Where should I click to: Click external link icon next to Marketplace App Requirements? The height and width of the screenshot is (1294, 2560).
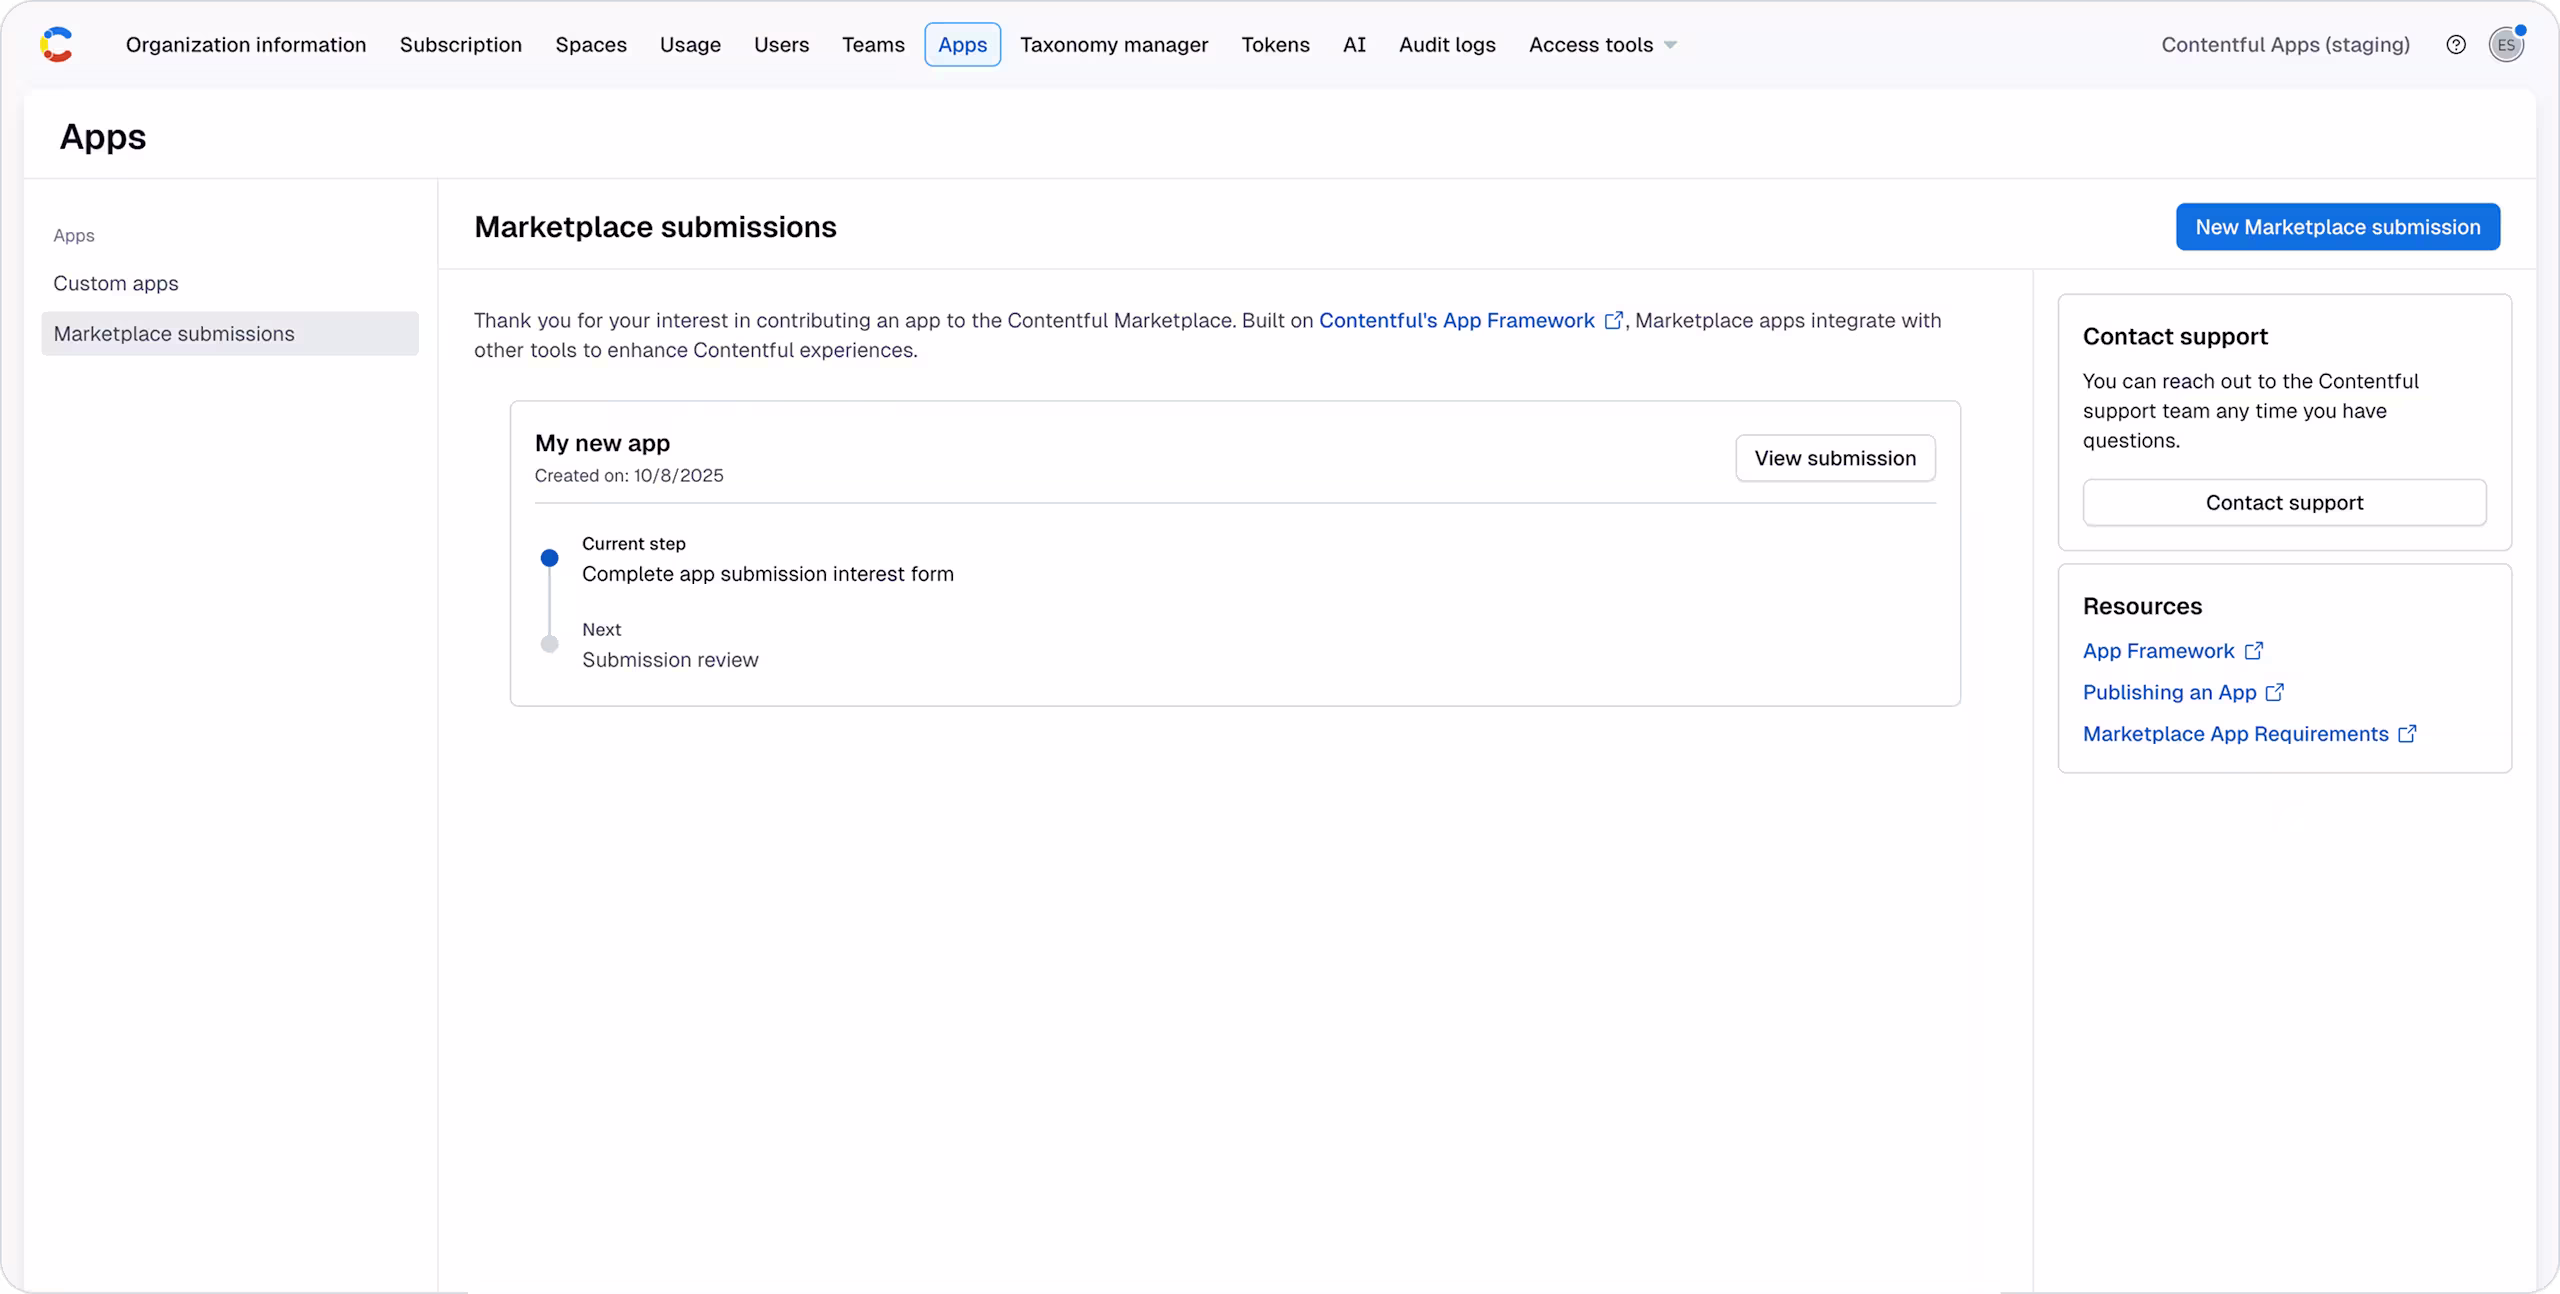point(2407,734)
